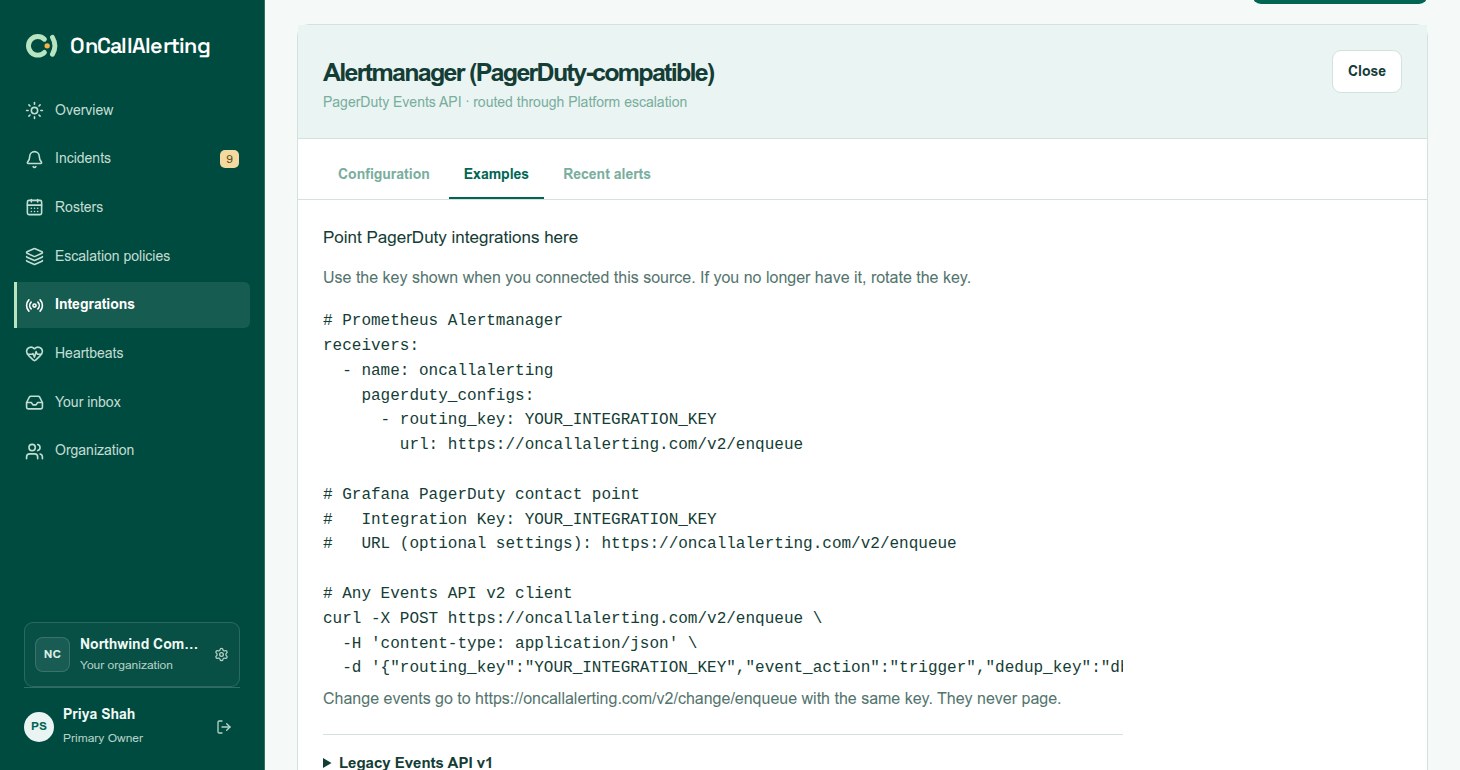Click the Rosters calendar icon

coord(35,207)
